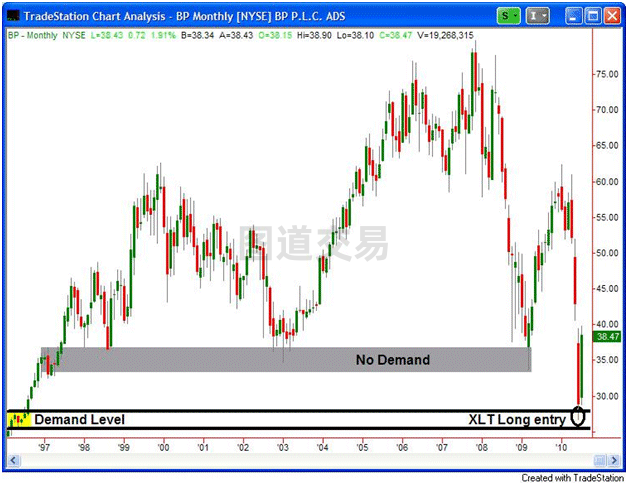Click the left arrow of horizontal scrollbar
Image resolution: width=628 pixels, height=485 pixels.
coord(13,460)
